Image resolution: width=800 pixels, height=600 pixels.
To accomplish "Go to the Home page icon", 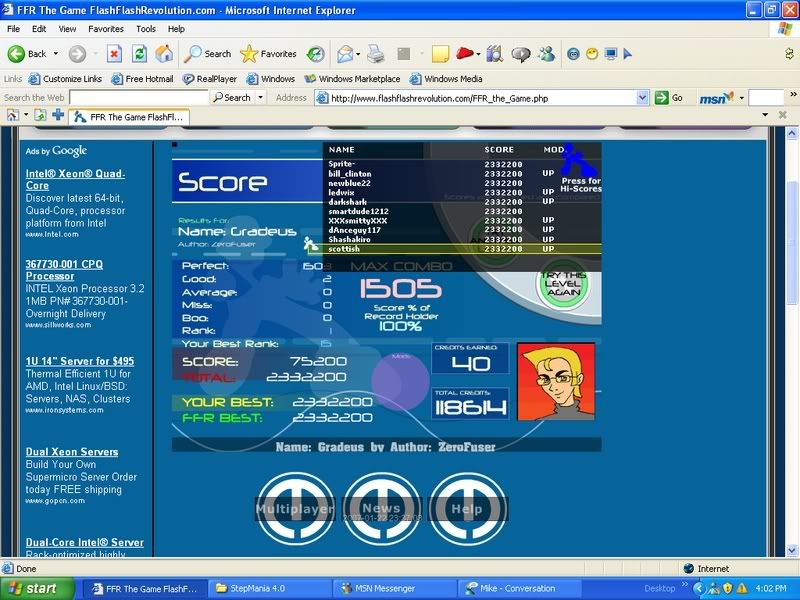I will coord(164,54).
